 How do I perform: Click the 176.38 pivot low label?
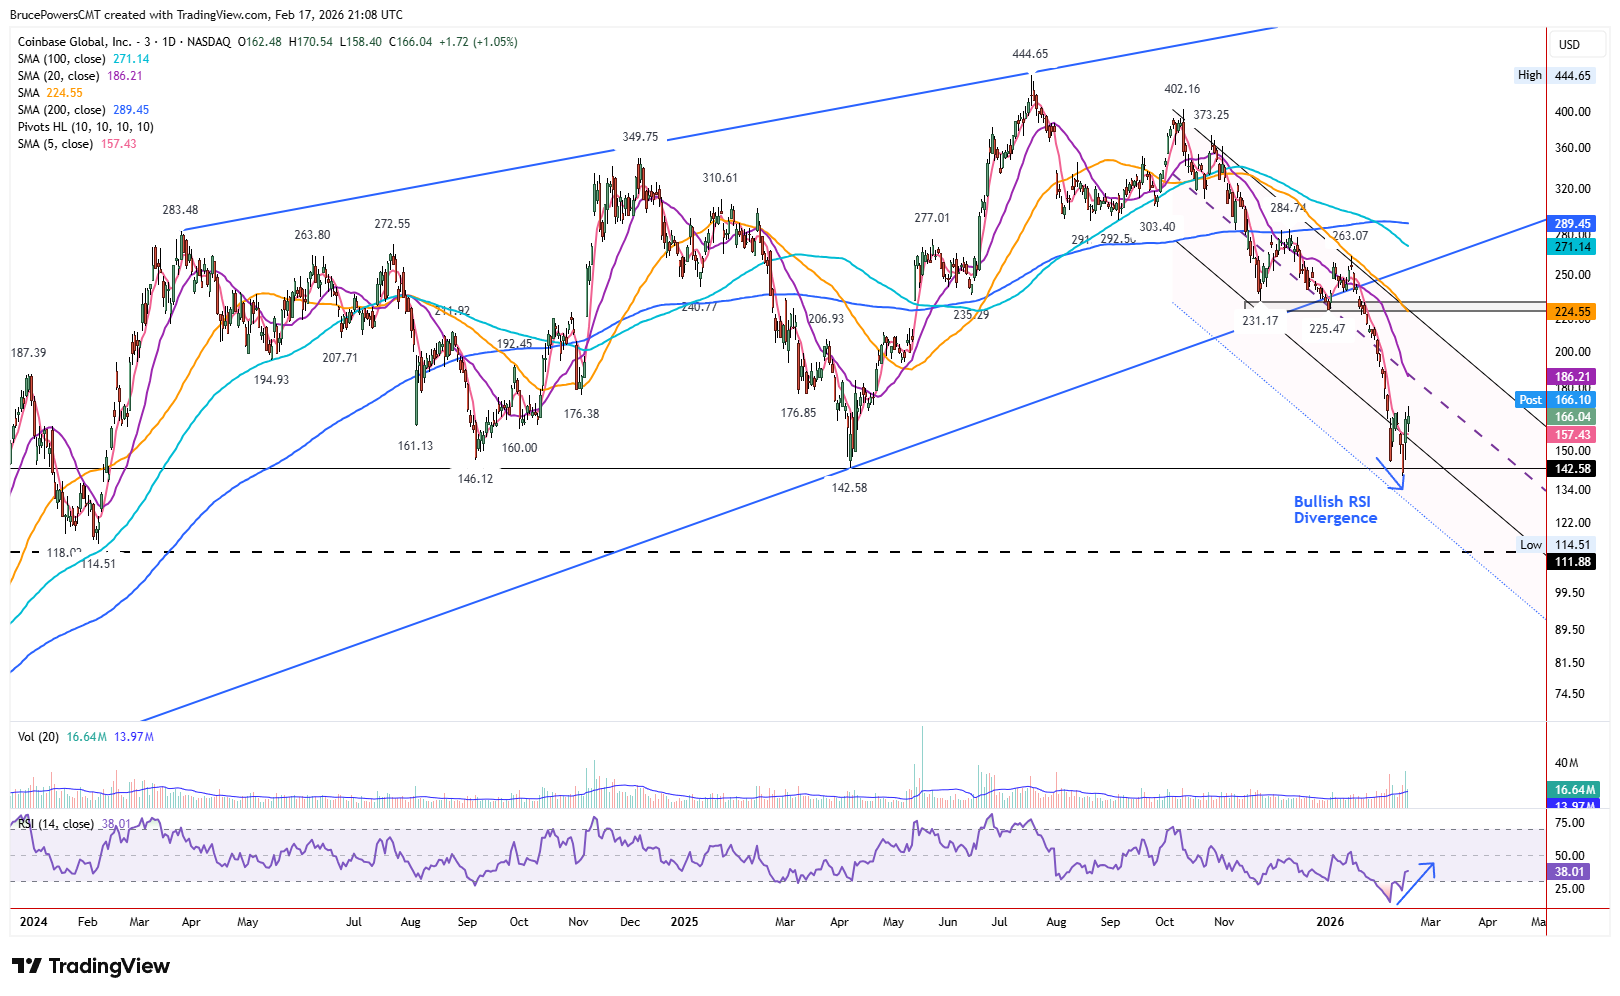pyautogui.click(x=581, y=414)
